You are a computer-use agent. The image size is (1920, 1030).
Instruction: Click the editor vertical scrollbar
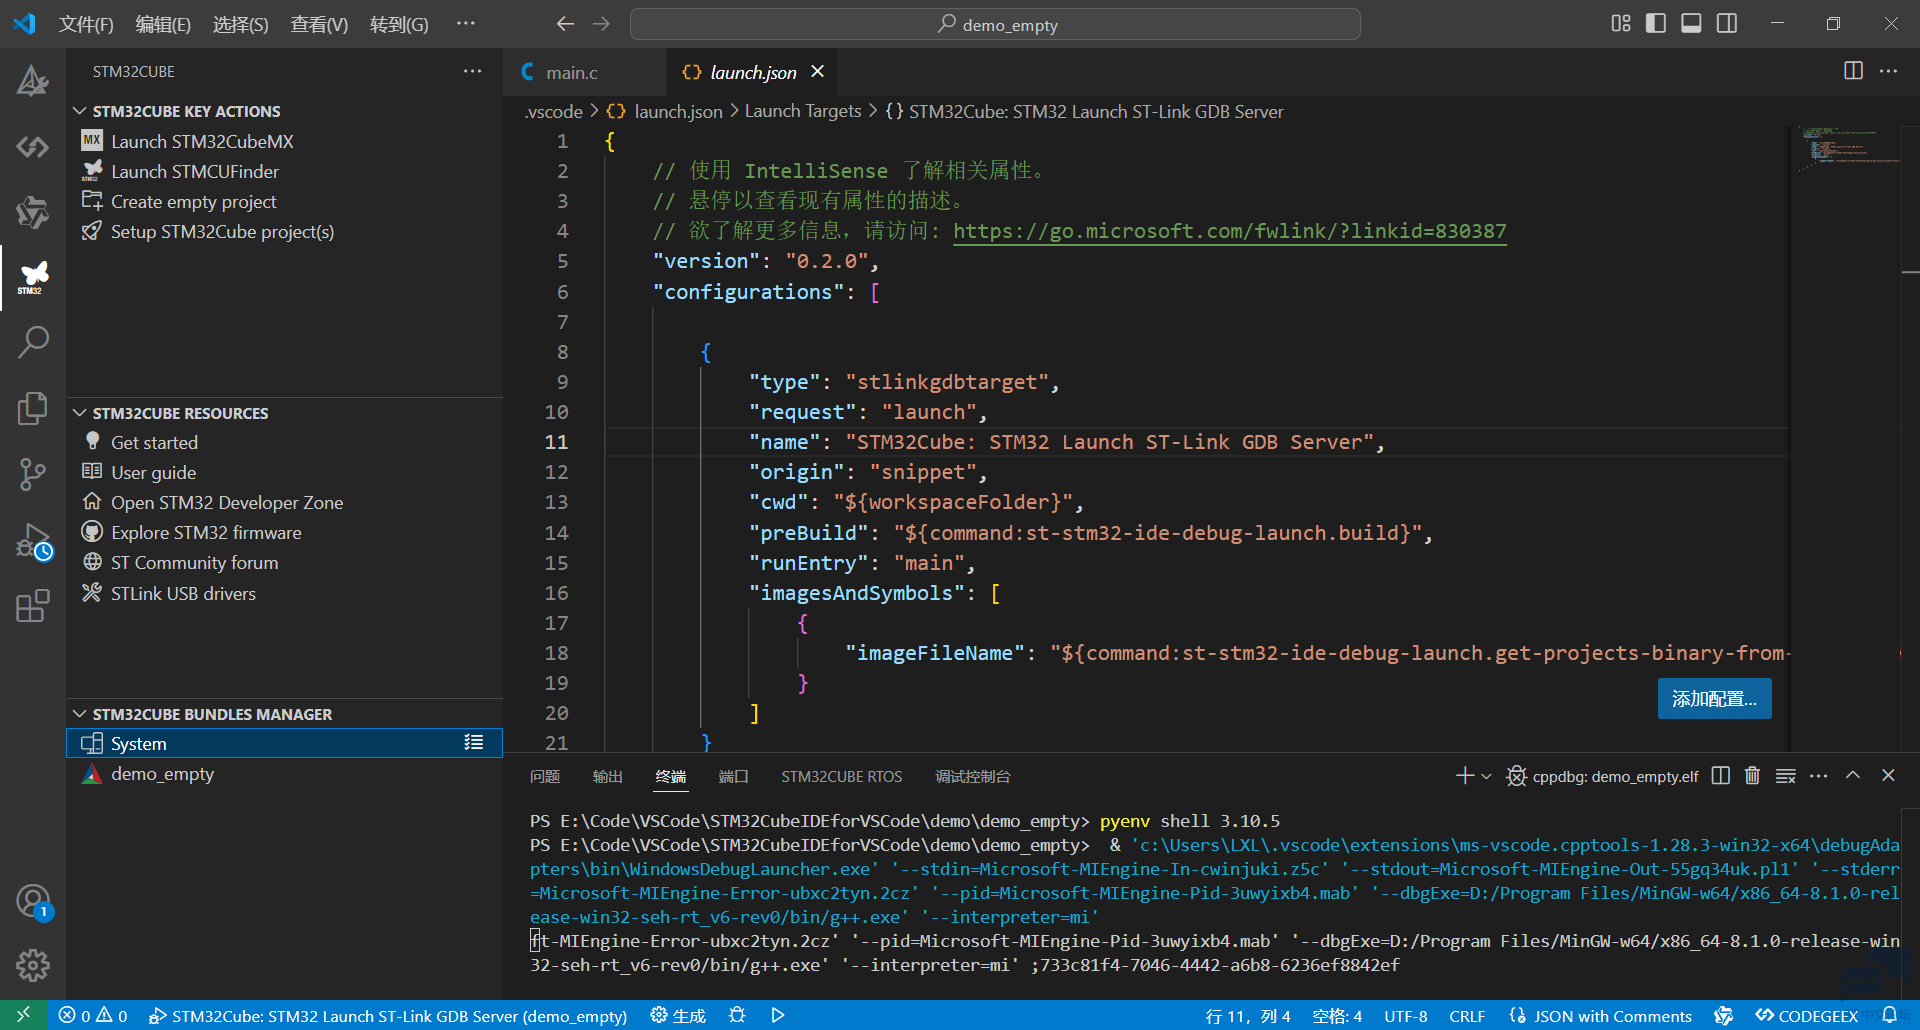[x=1910, y=440]
